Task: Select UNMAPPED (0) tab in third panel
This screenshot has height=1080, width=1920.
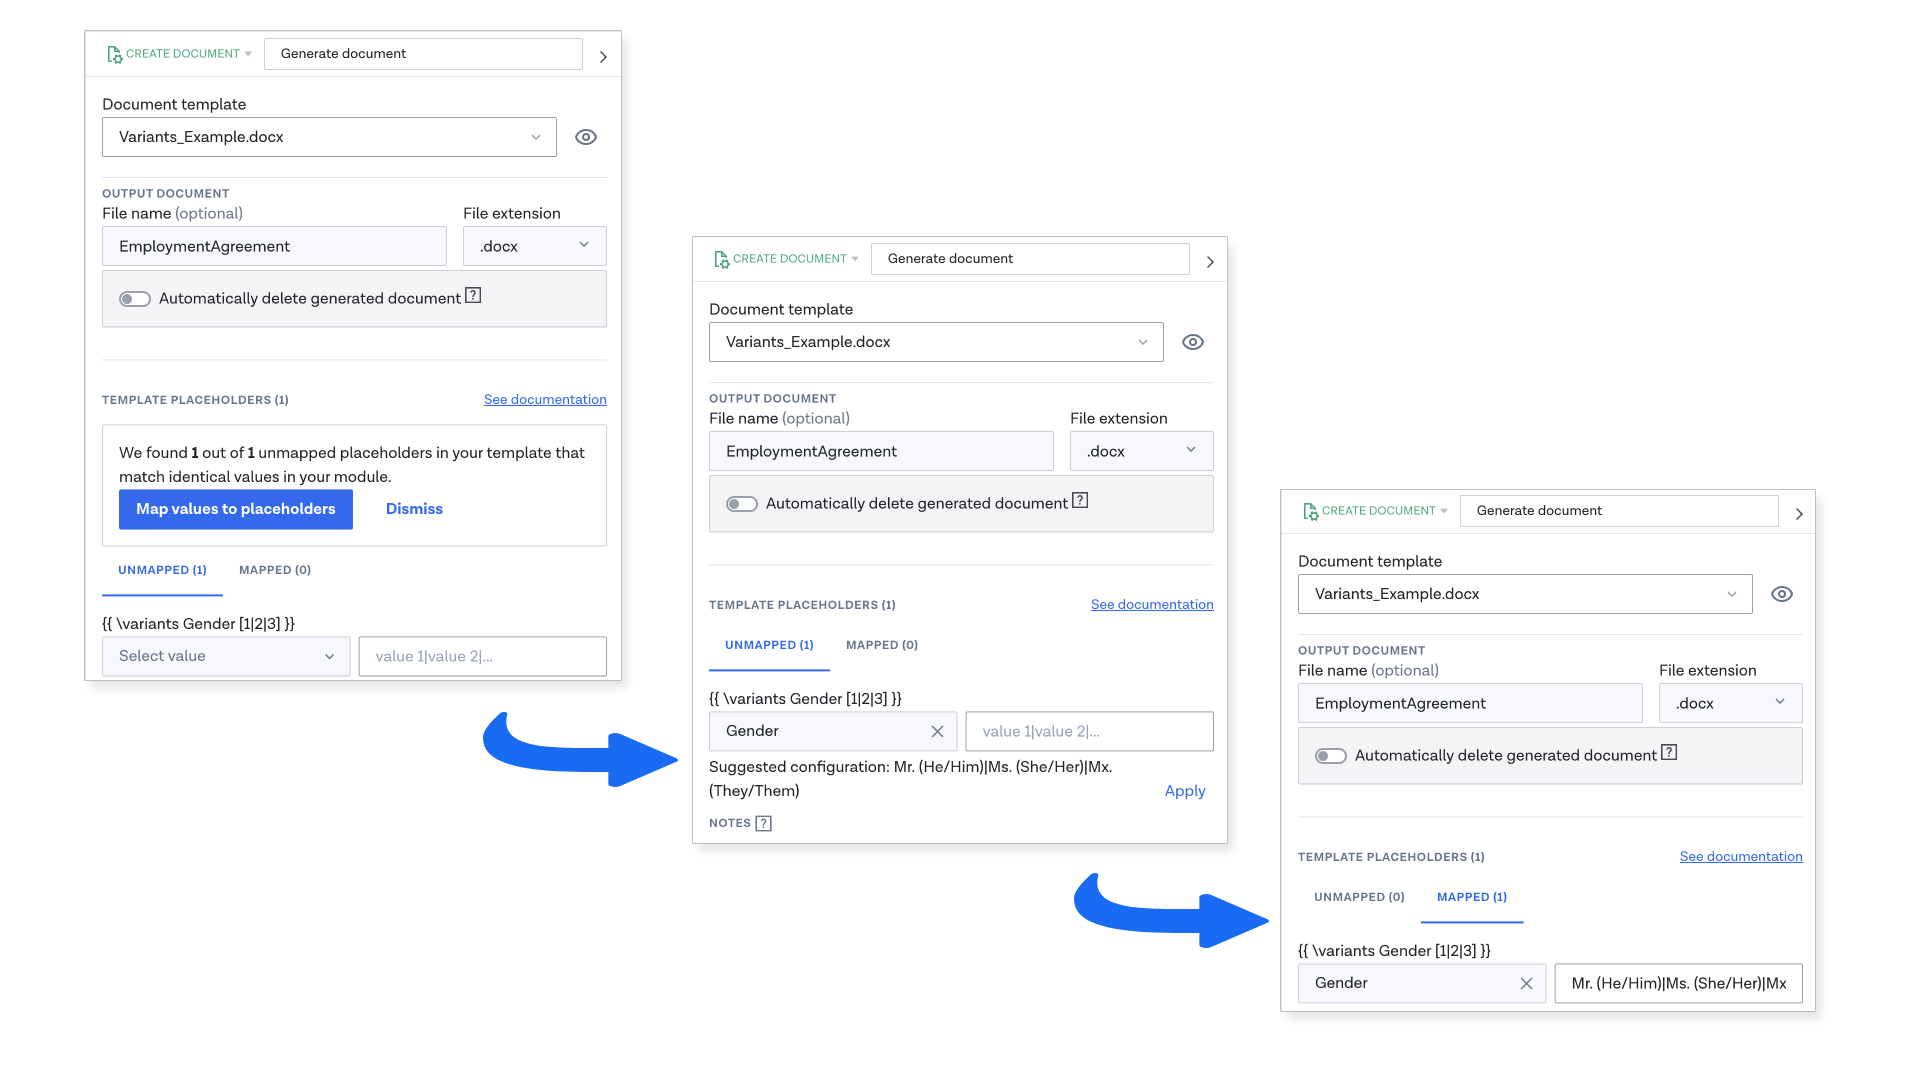Action: [1358, 897]
